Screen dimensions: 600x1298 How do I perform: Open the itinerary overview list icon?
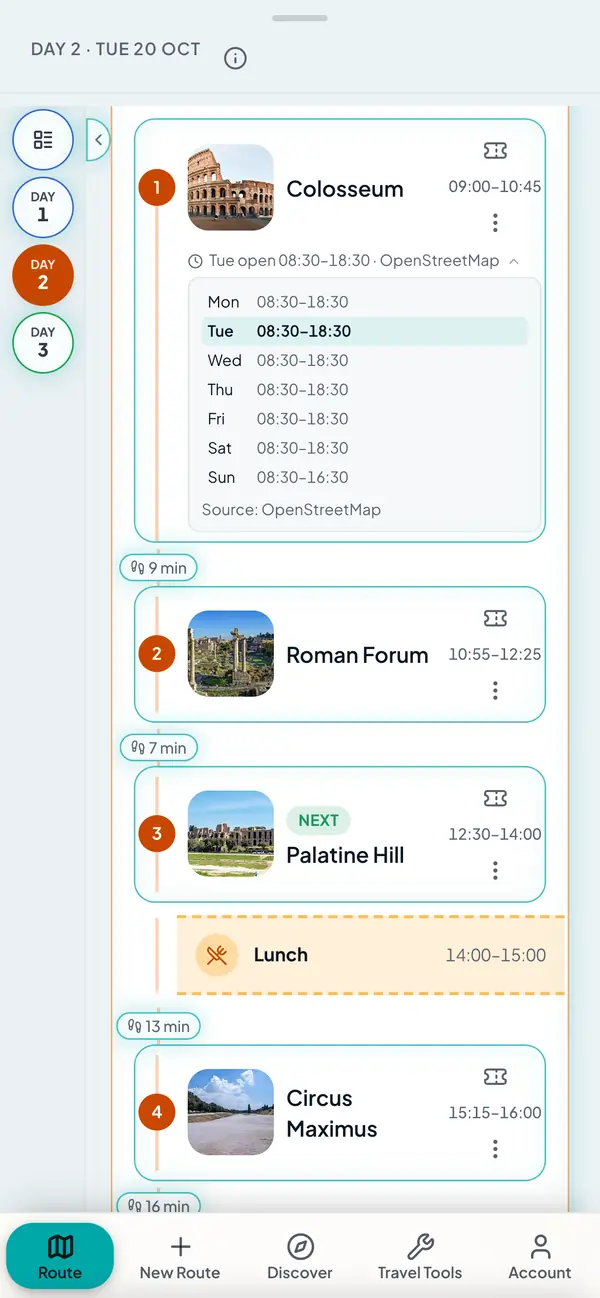click(x=43, y=140)
